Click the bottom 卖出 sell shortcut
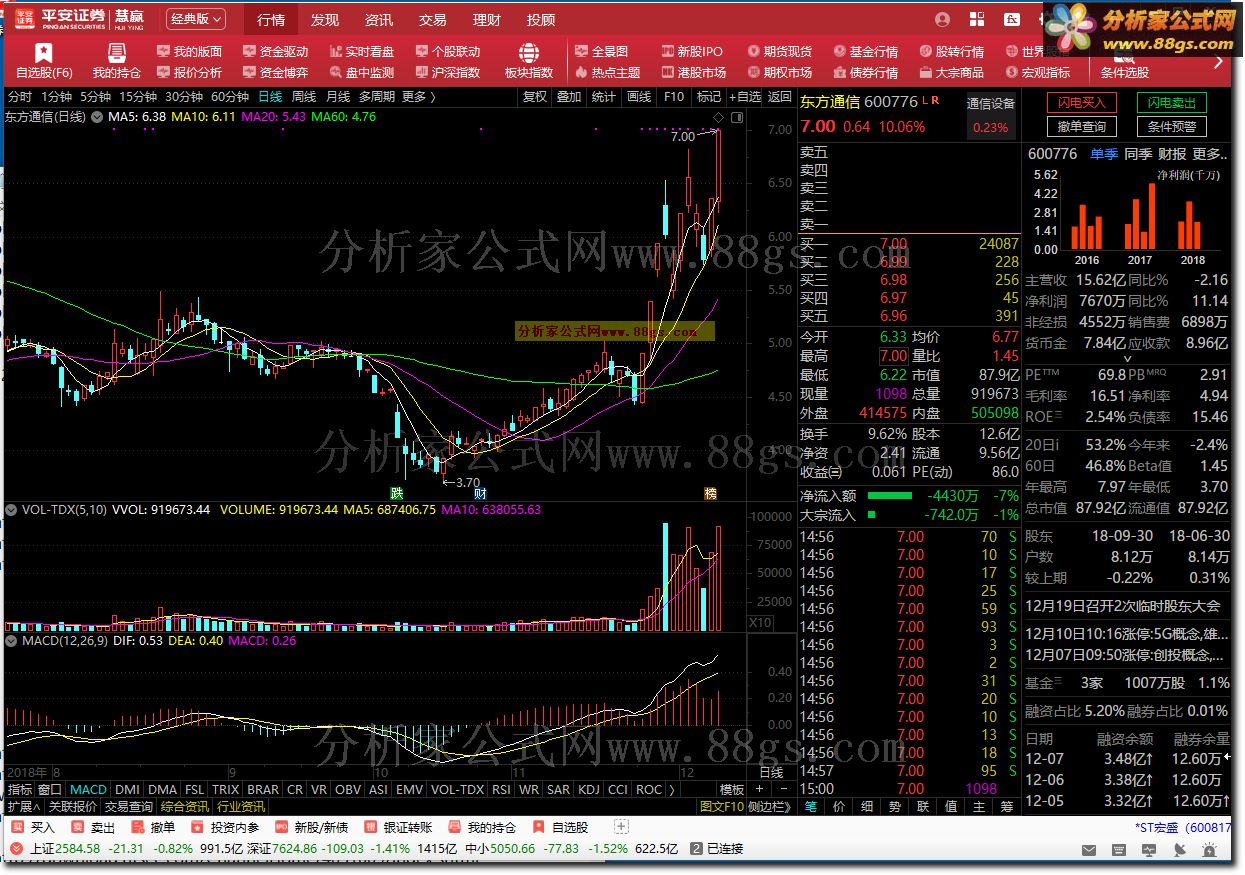The height and width of the screenshot is (875, 1245). click(94, 827)
